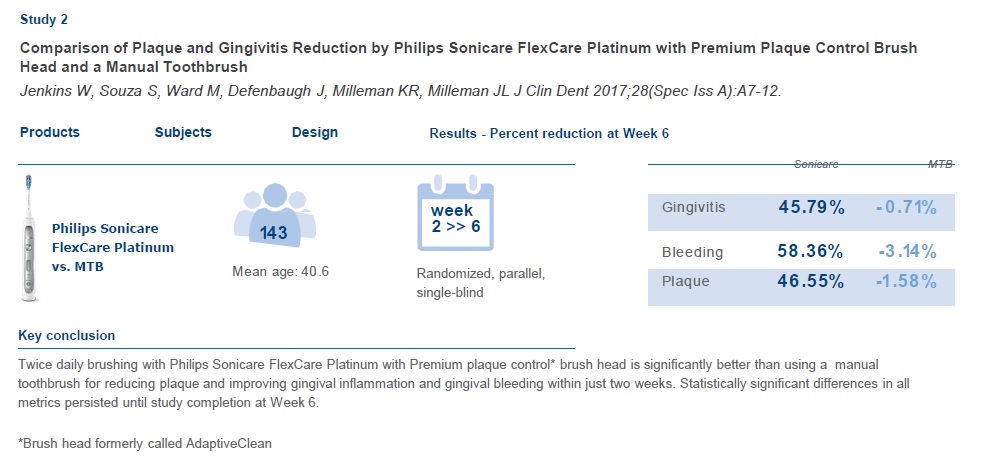Click the calendar icon for week 2 >> 6
989x461 pixels.
point(455,217)
